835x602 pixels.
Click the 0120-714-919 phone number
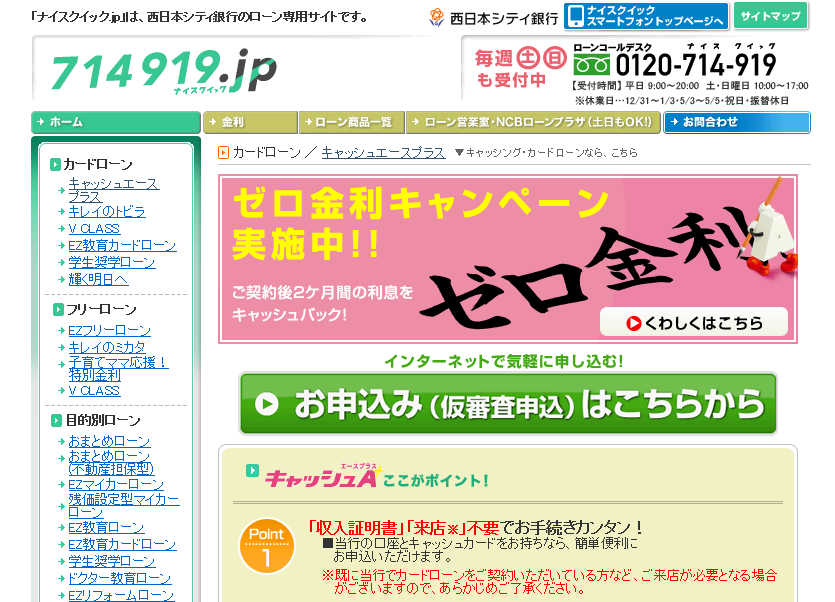pos(696,66)
